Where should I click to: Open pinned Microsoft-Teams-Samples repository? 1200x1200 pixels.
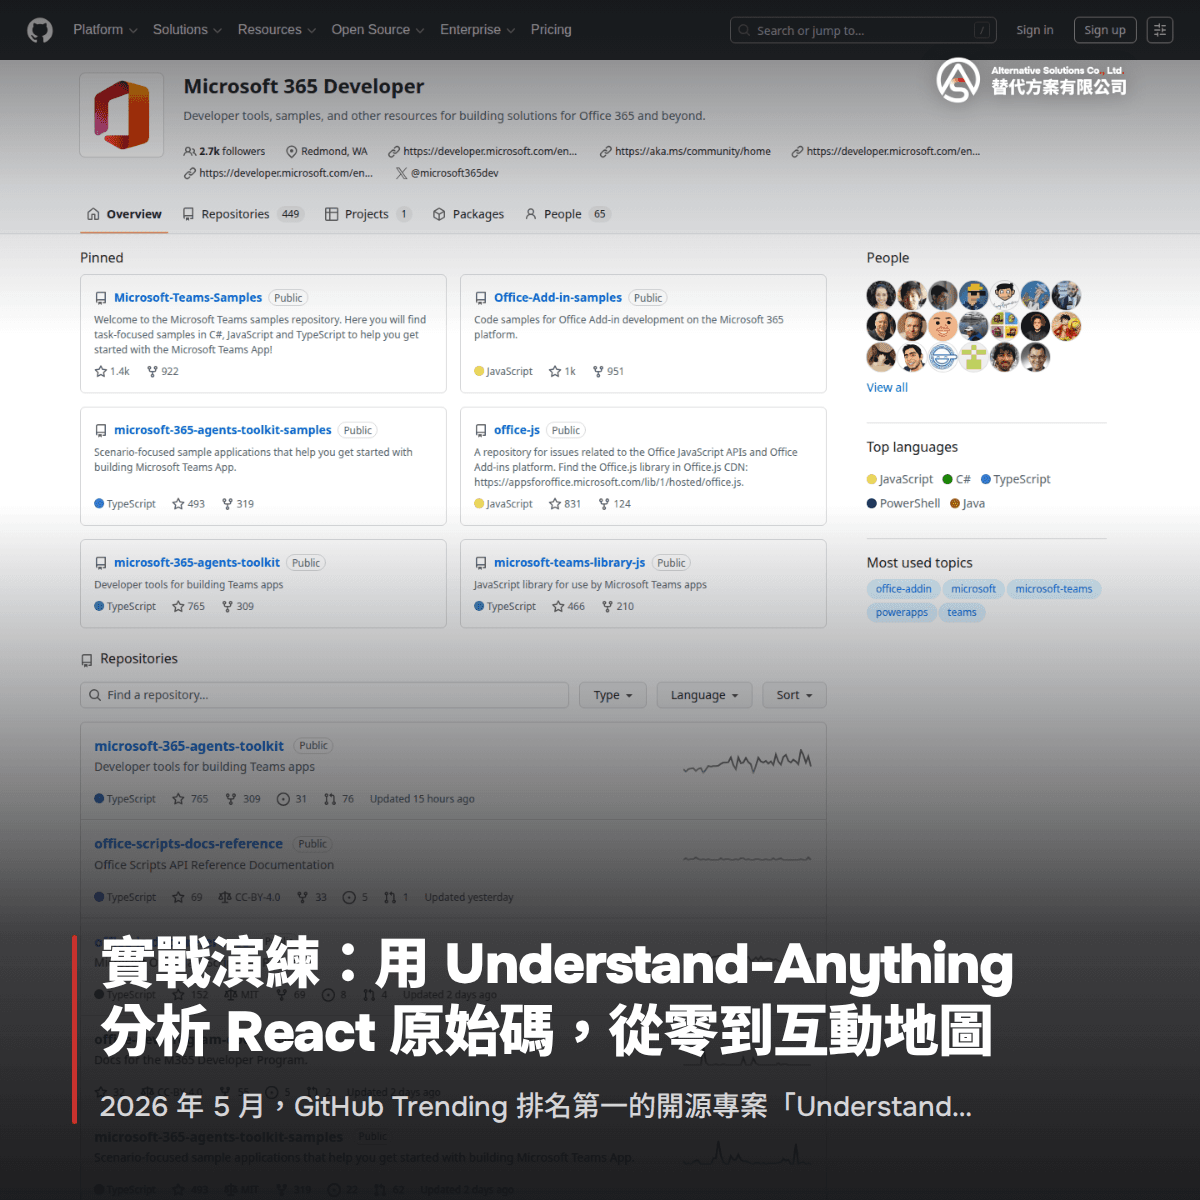point(188,298)
